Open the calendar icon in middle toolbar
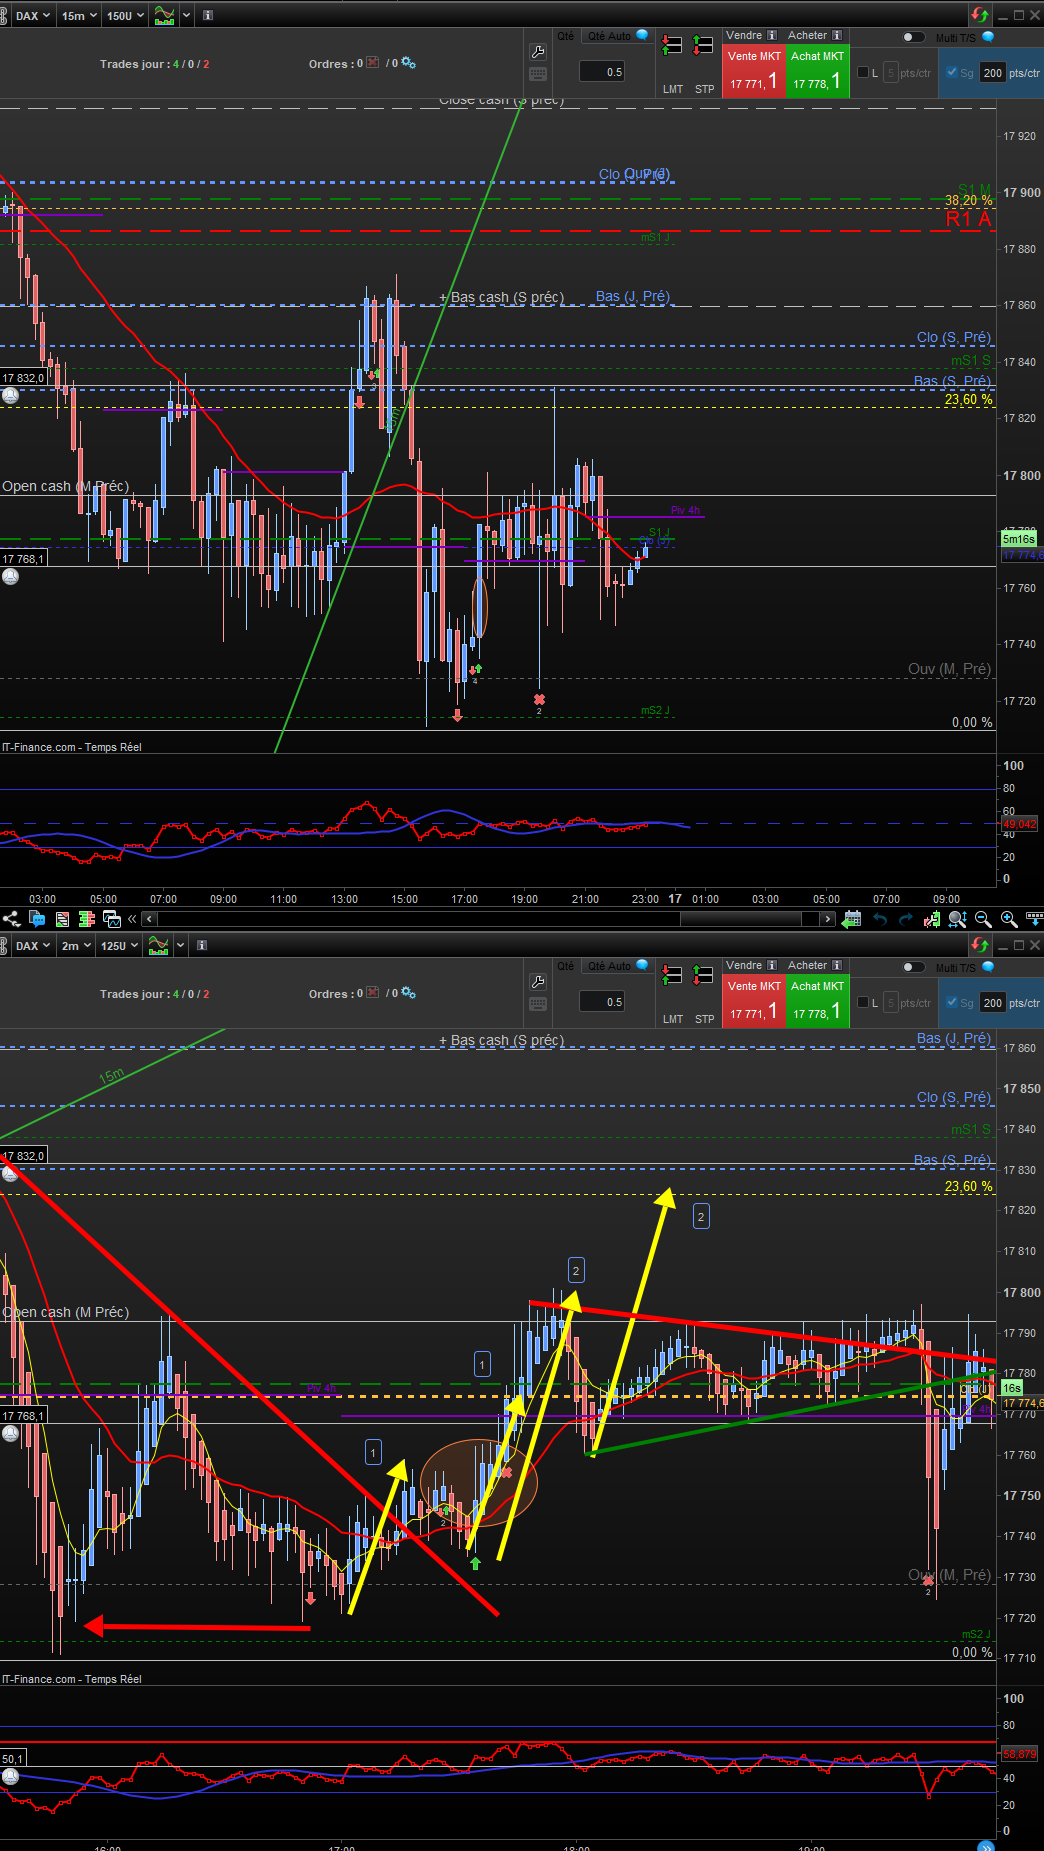 pyautogui.click(x=852, y=919)
